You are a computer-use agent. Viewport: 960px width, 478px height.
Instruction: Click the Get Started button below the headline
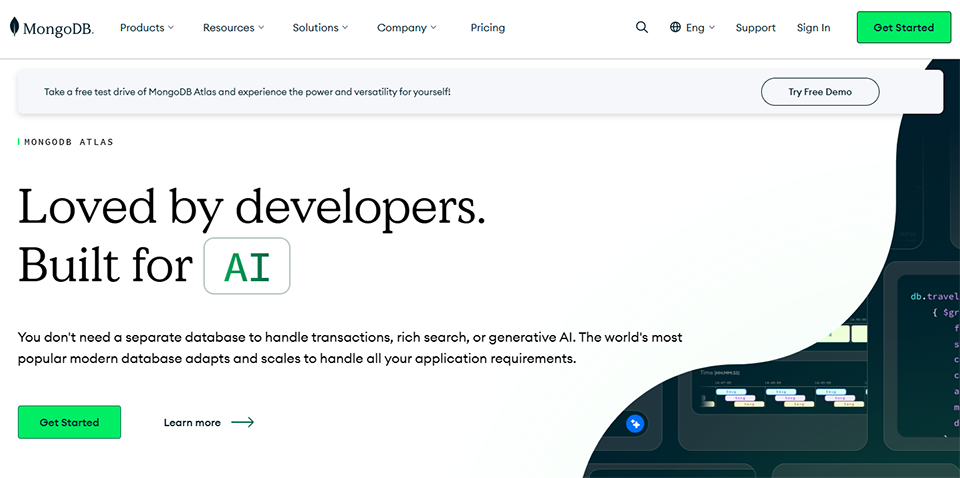pos(69,422)
